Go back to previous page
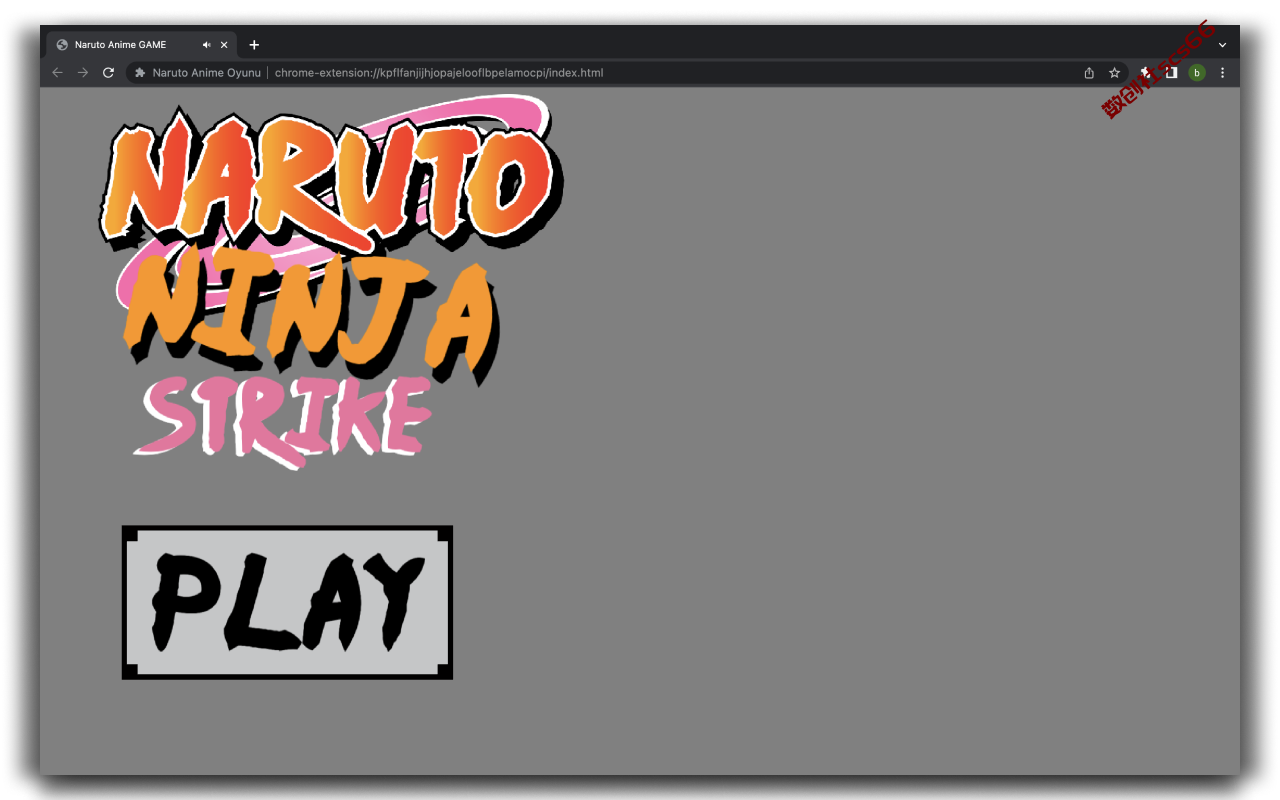The image size is (1280, 800). point(57,73)
